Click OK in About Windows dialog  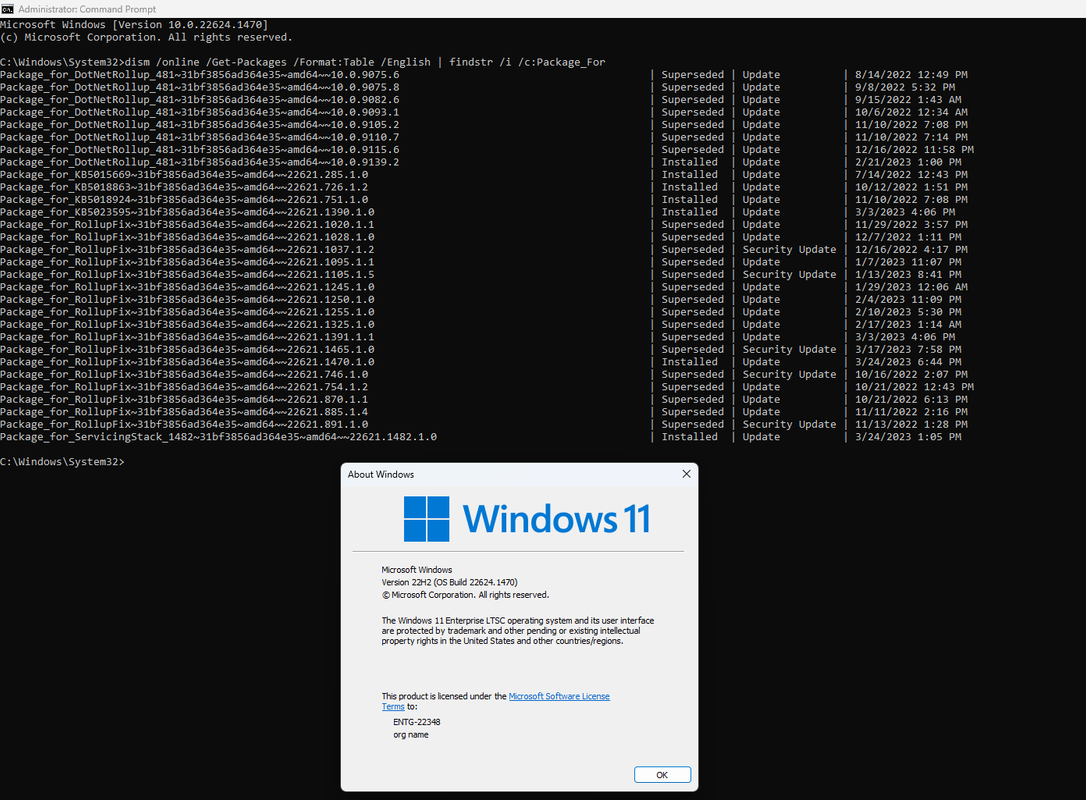662,774
